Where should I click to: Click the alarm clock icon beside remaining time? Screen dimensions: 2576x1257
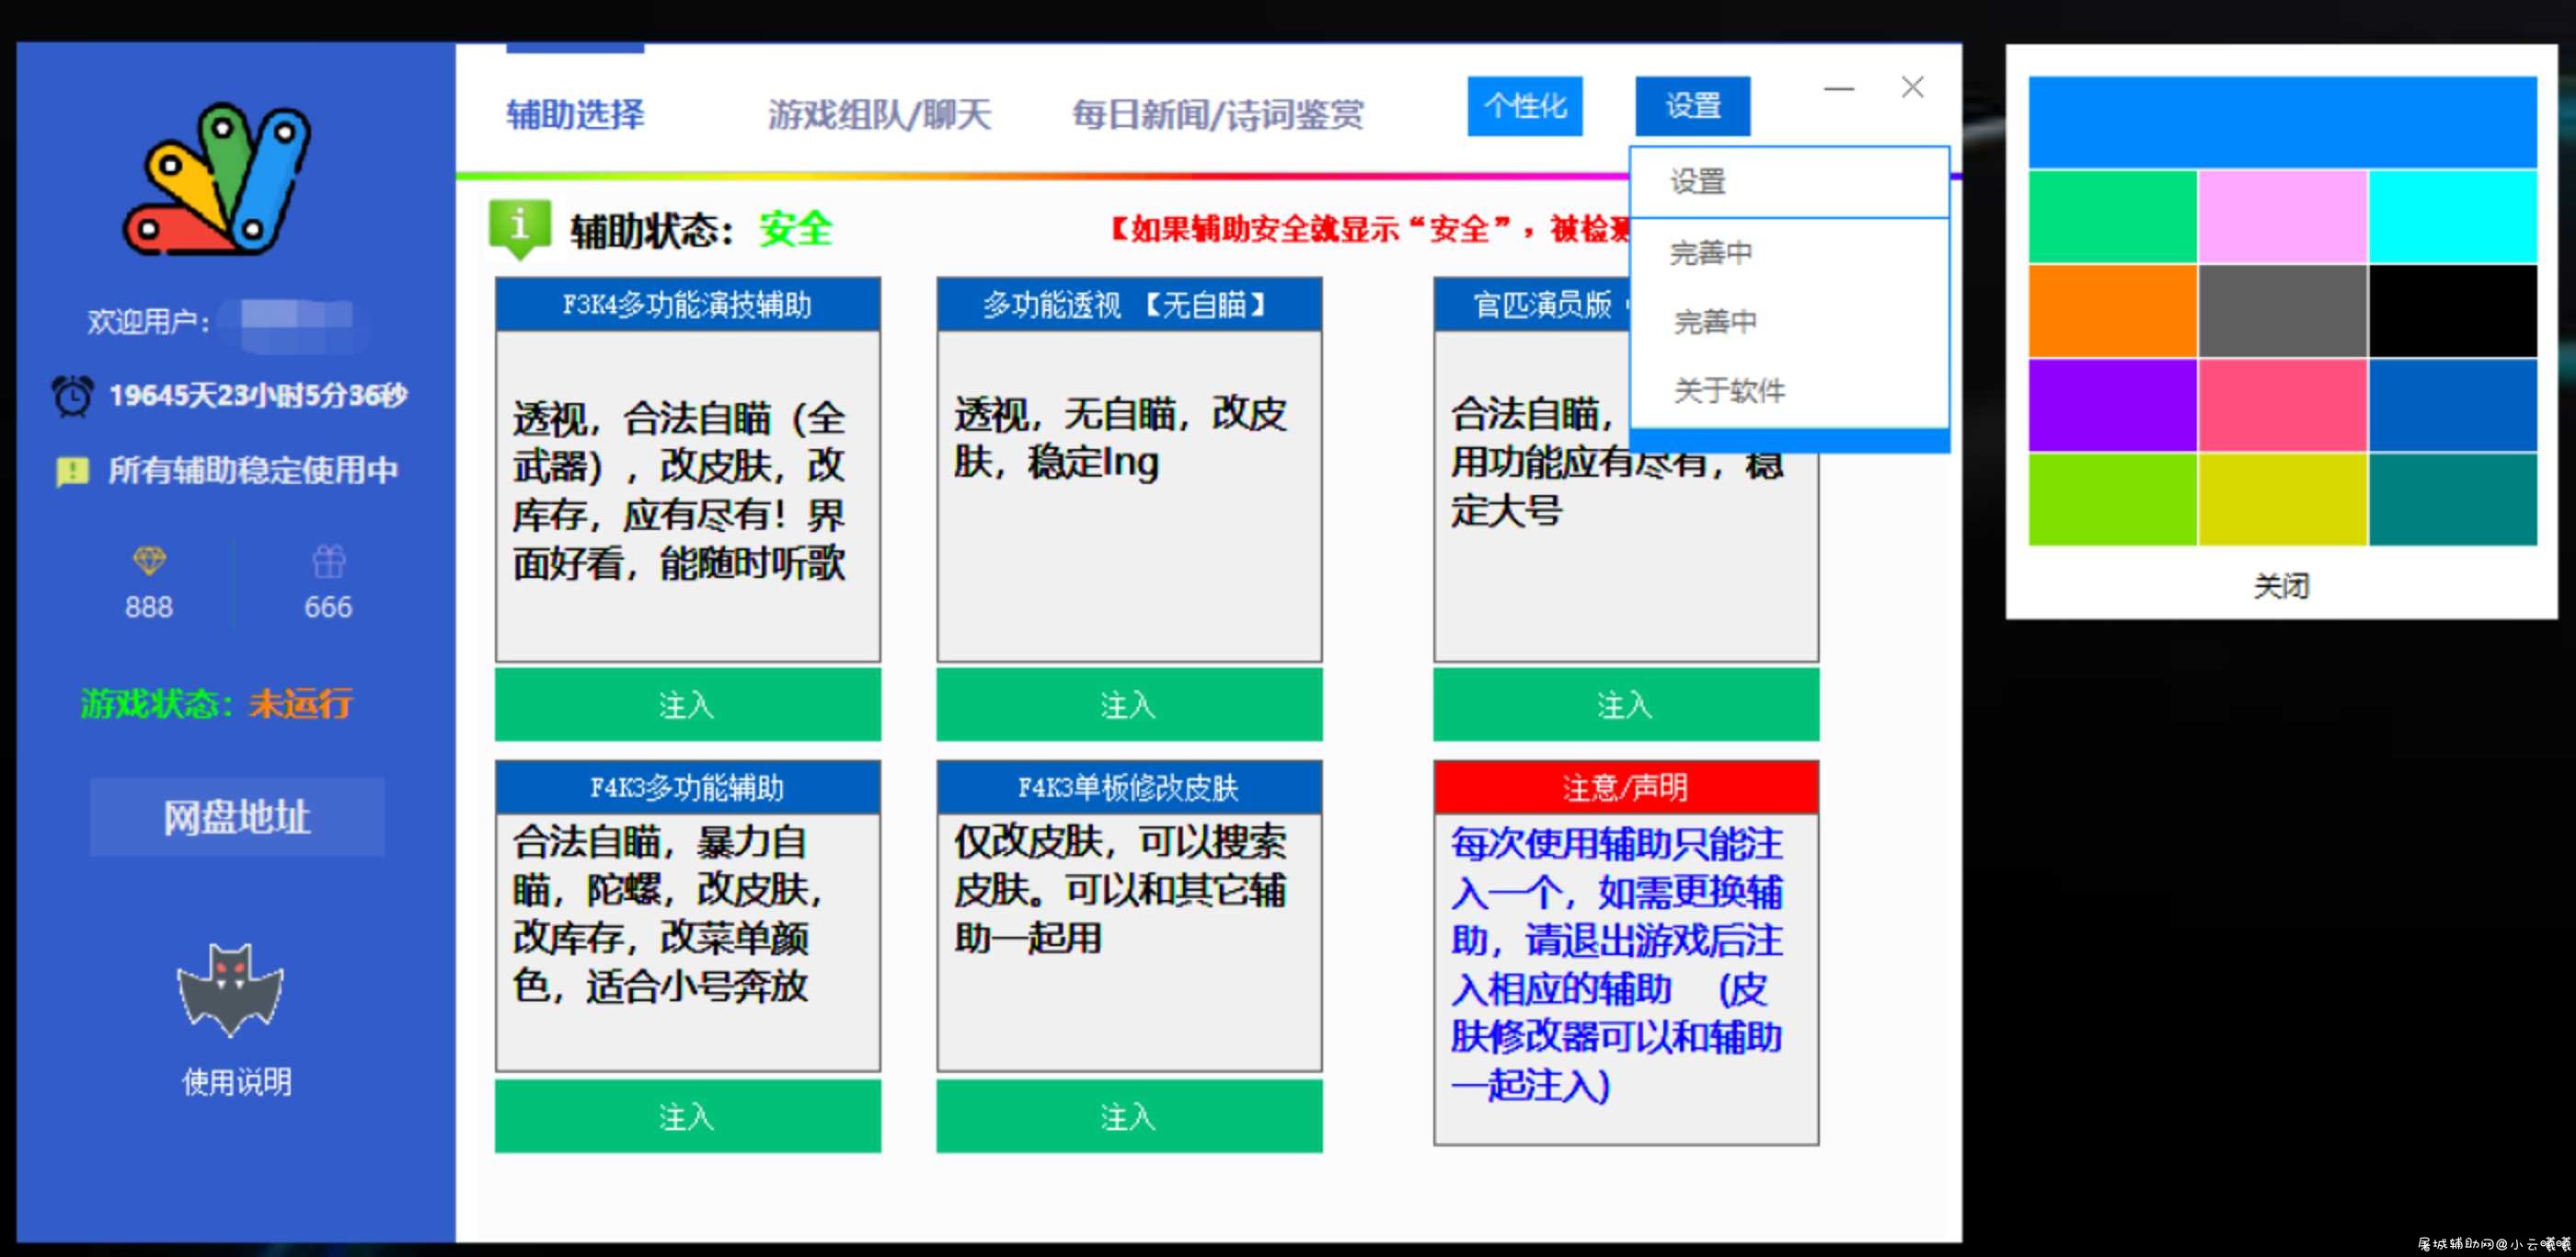tap(73, 396)
